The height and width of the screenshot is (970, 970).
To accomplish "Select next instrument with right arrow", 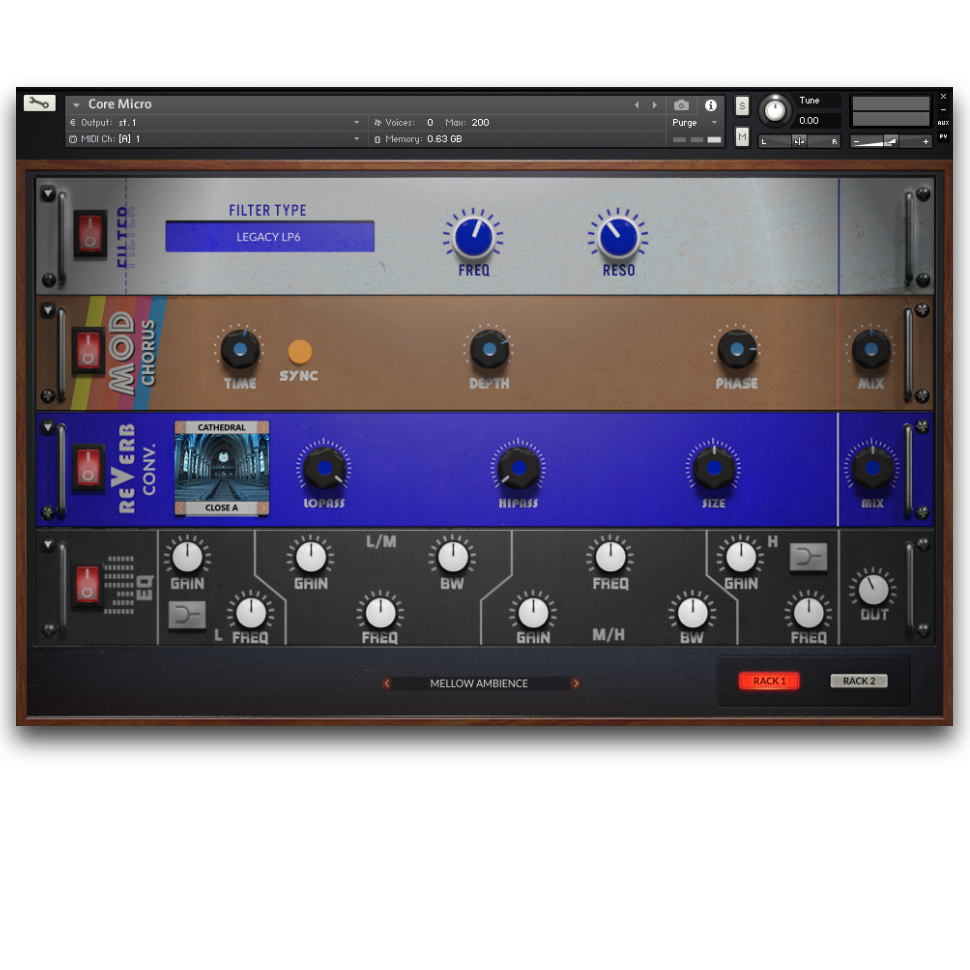I will 655,105.
